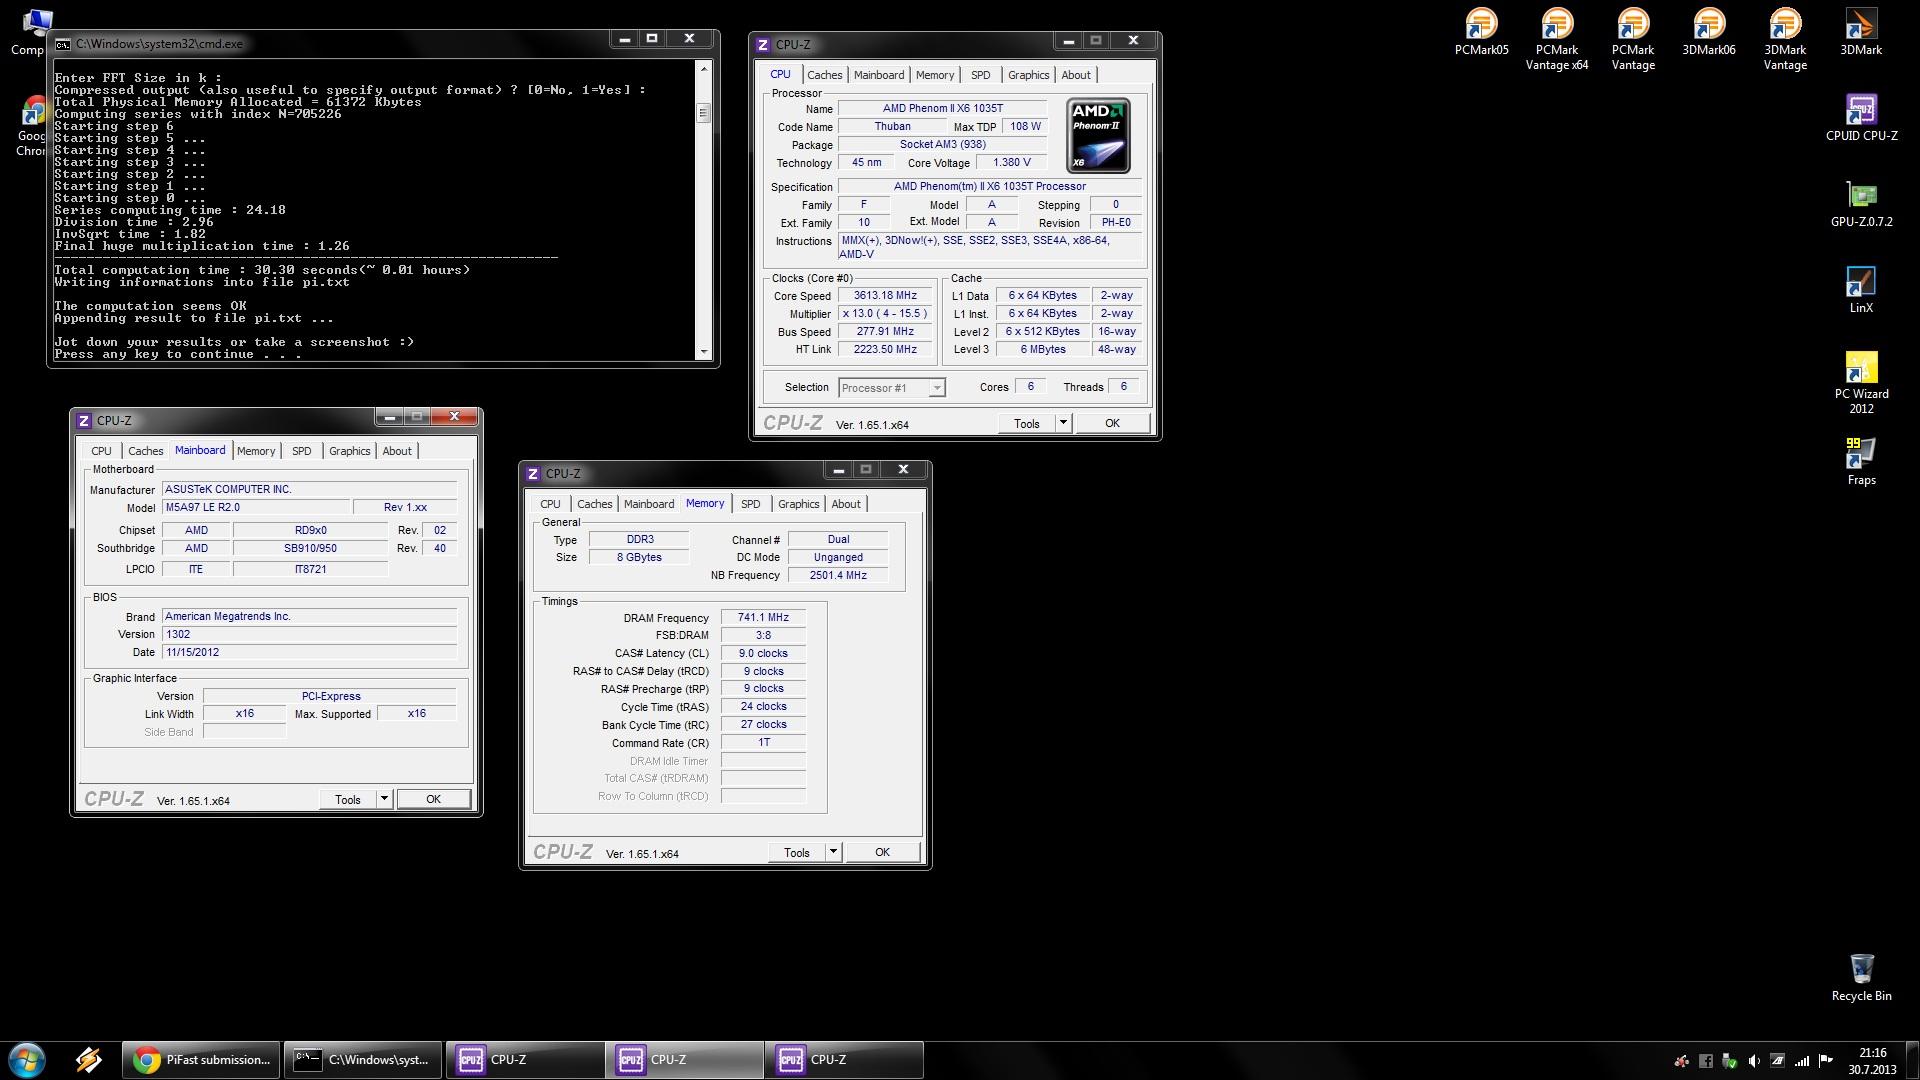The height and width of the screenshot is (1080, 1920).
Task: Click the volume speaker tray icon
Action: 1754,1061
